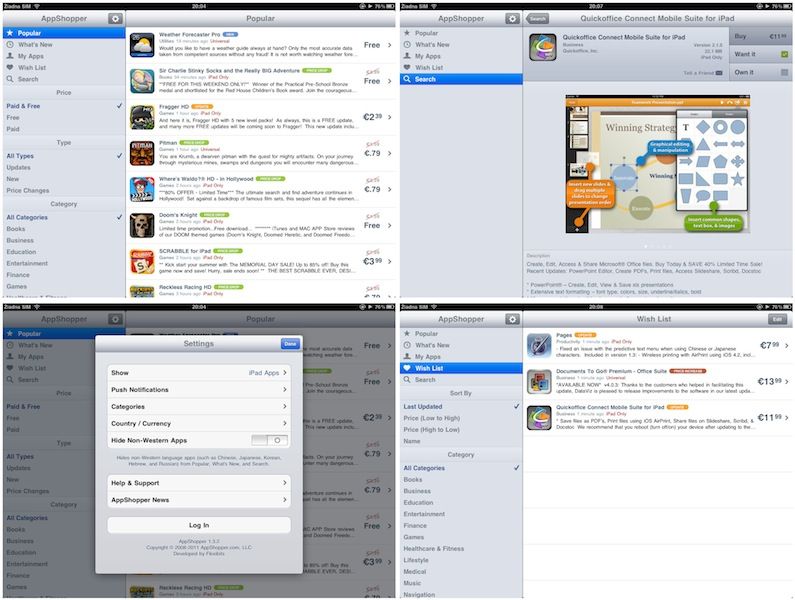Open settings gear on the undimmed Popular screen
Image resolution: width=795 pixels, height=600 pixels.
(115, 19)
